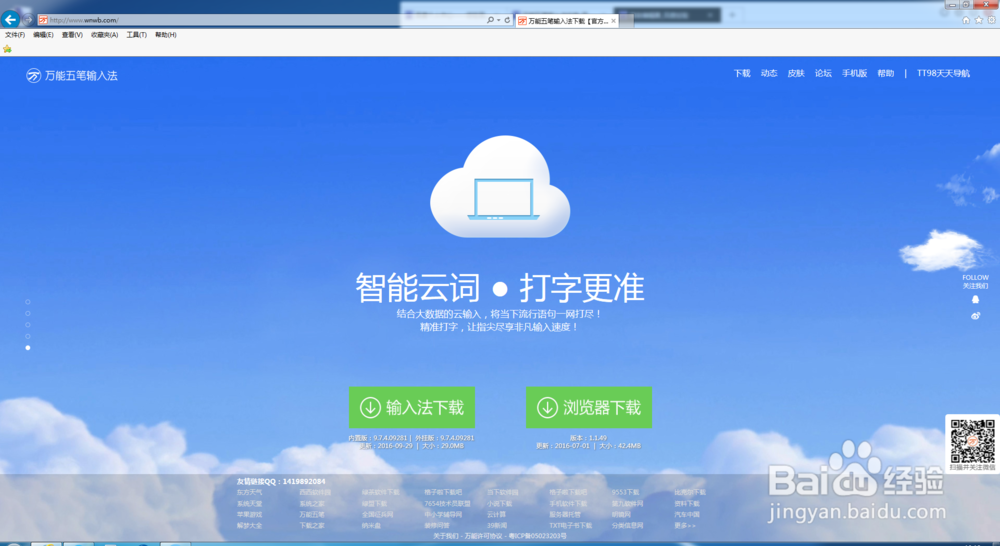The height and width of the screenshot is (546, 1000).
Task: Click the QQ penguin follow icon
Action: [975, 299]
